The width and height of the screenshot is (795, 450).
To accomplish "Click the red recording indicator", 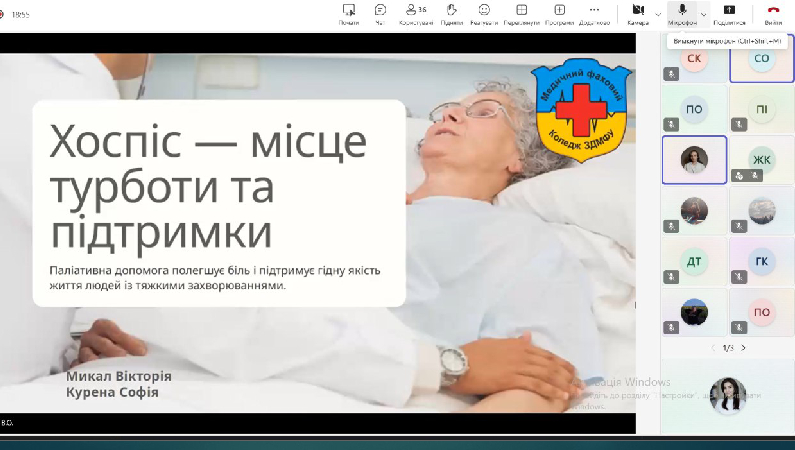I will (2, 15).
